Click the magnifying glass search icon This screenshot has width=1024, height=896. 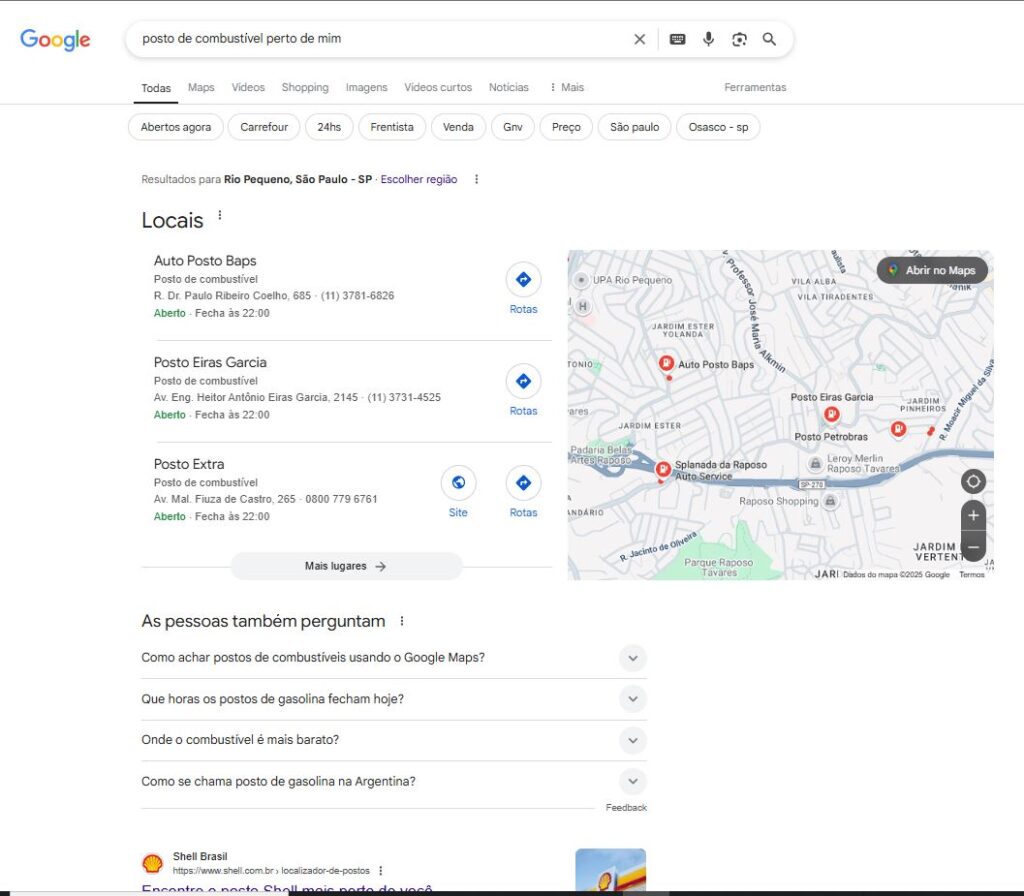(x=769, y=39)
